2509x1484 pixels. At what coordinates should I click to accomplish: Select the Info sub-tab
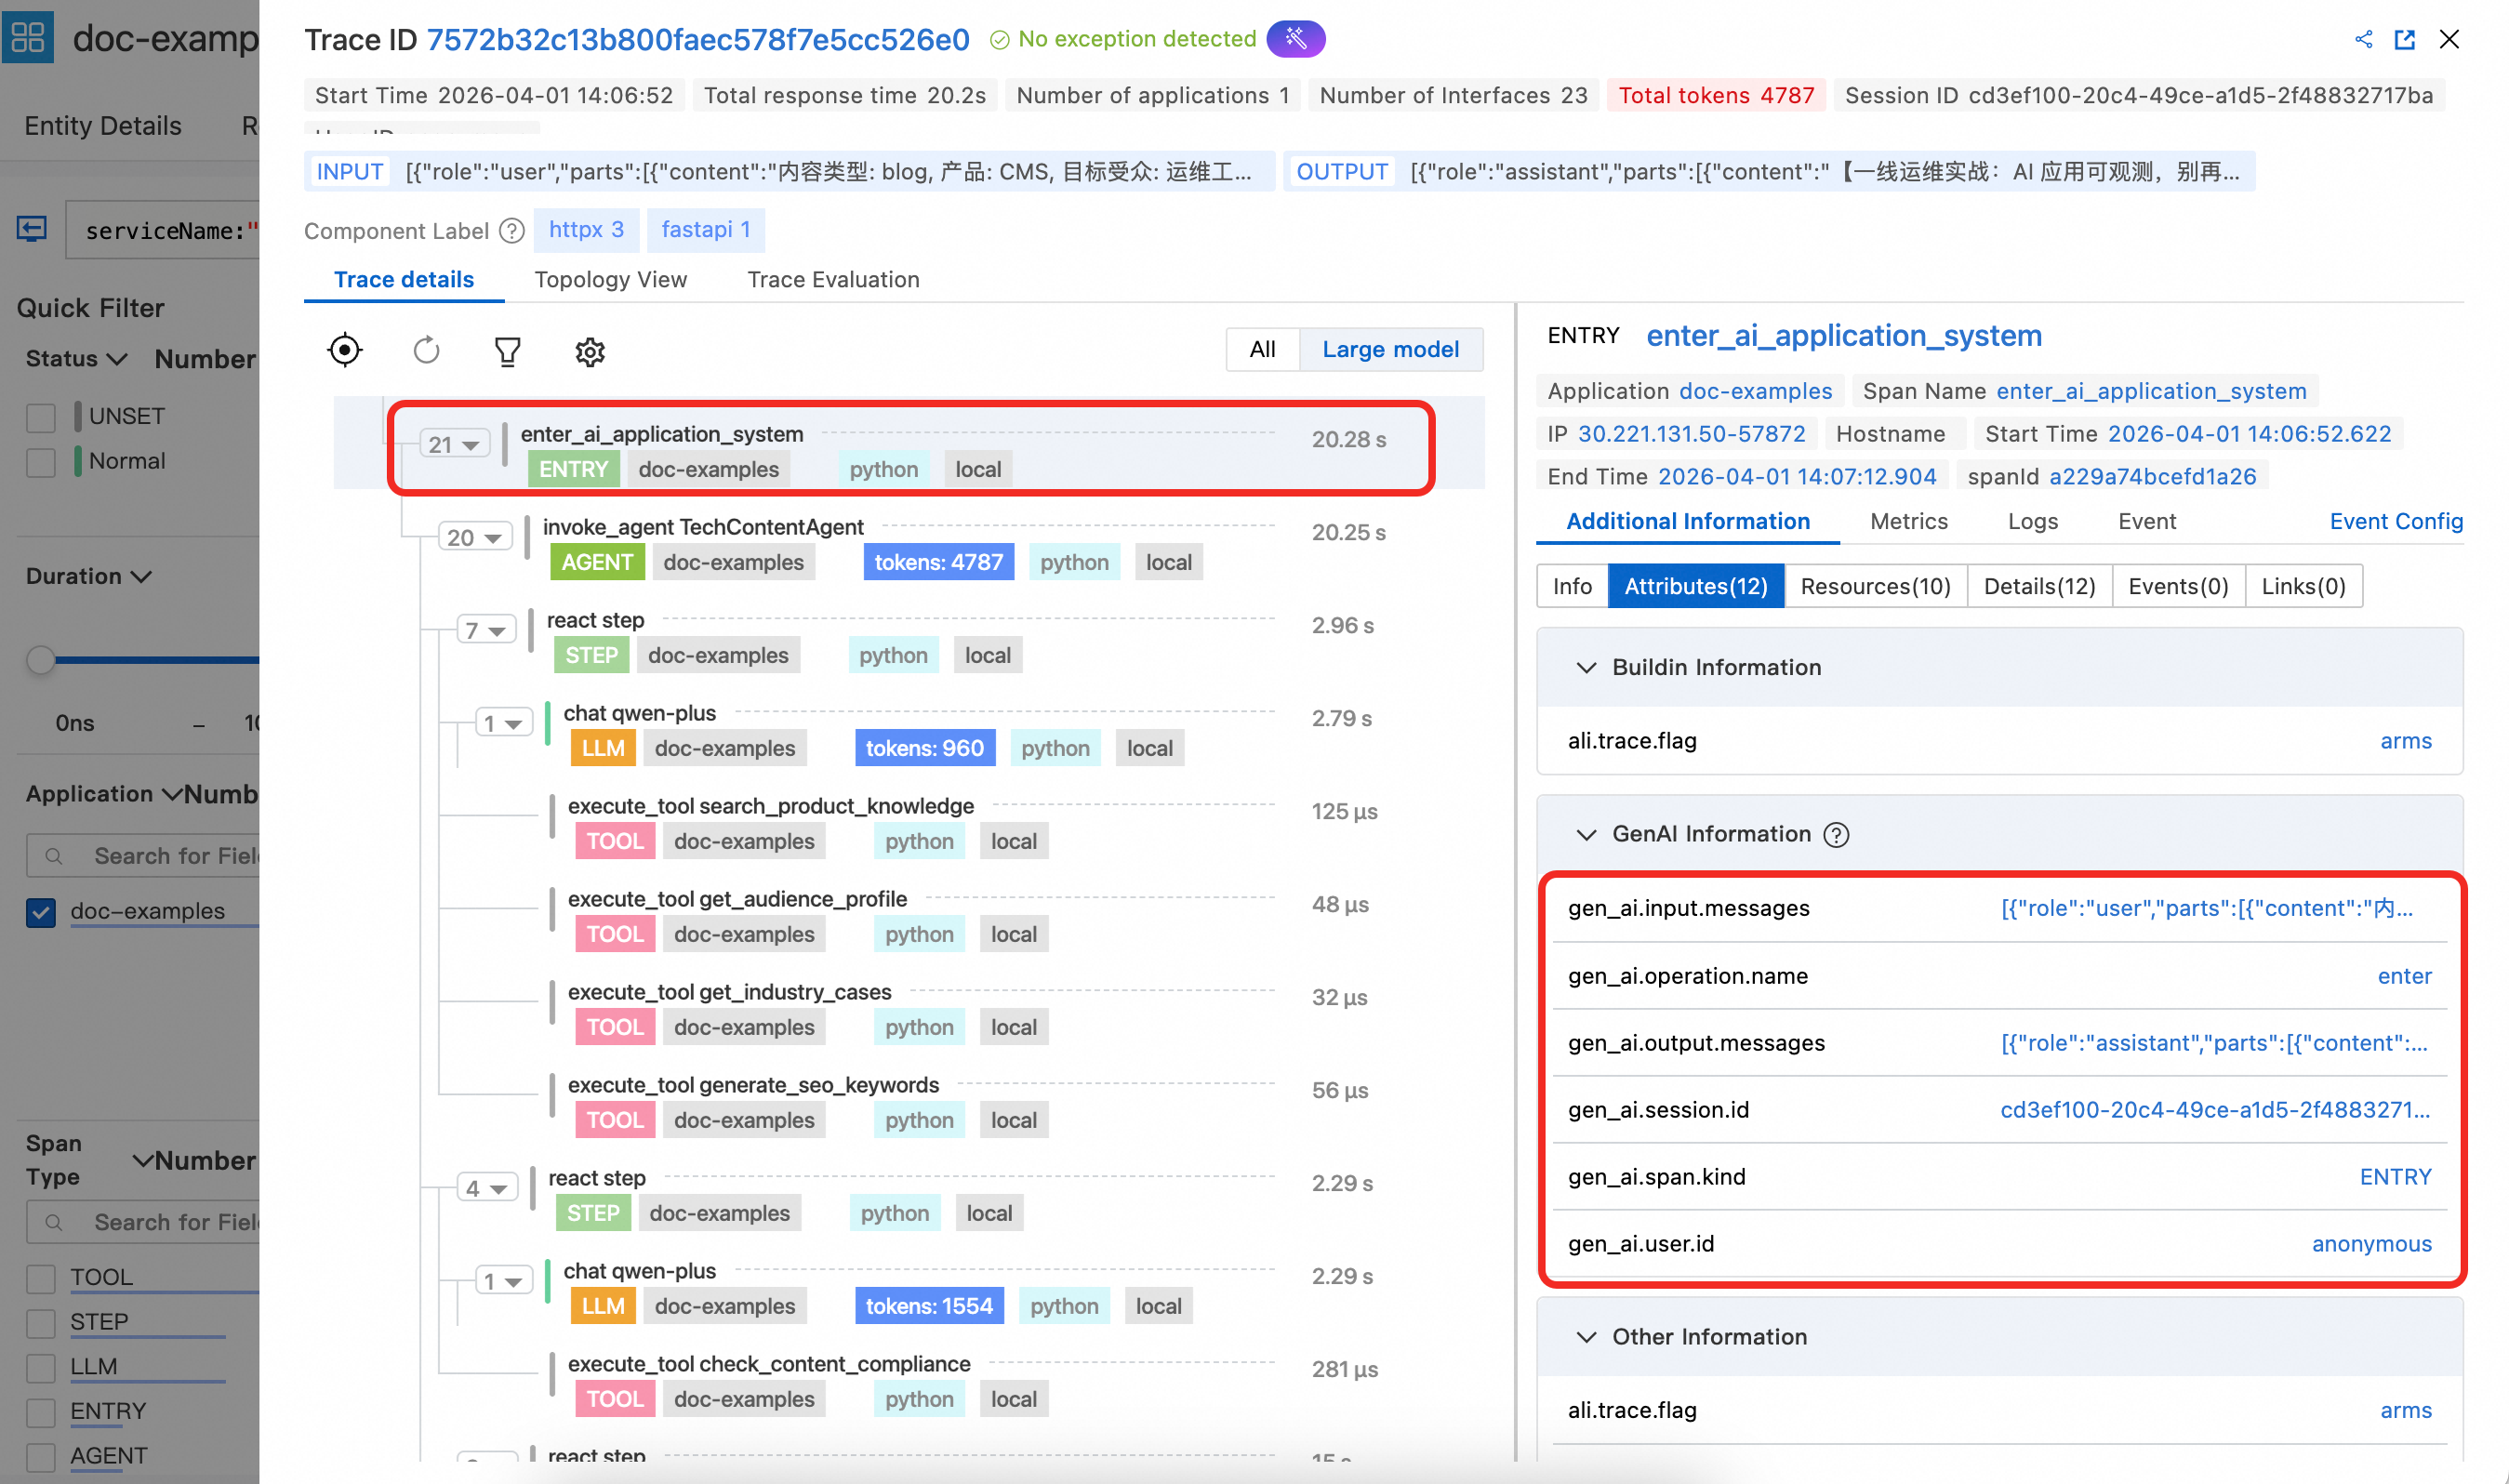1572,586
